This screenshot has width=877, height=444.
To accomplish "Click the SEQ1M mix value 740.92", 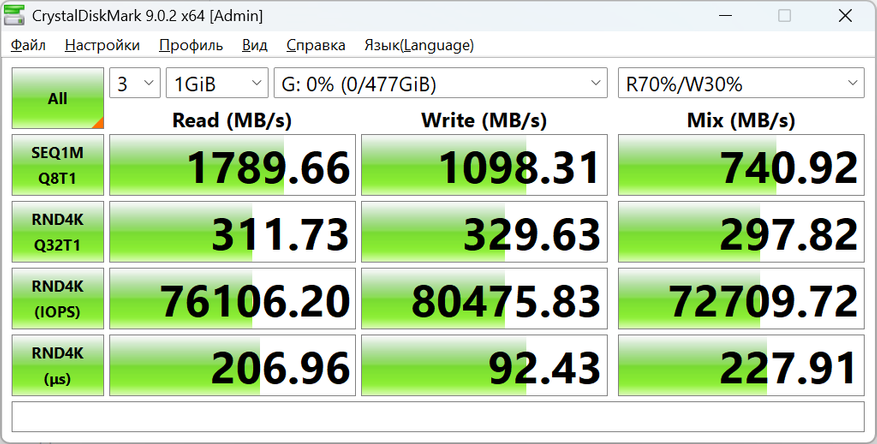I will (741, 165).
